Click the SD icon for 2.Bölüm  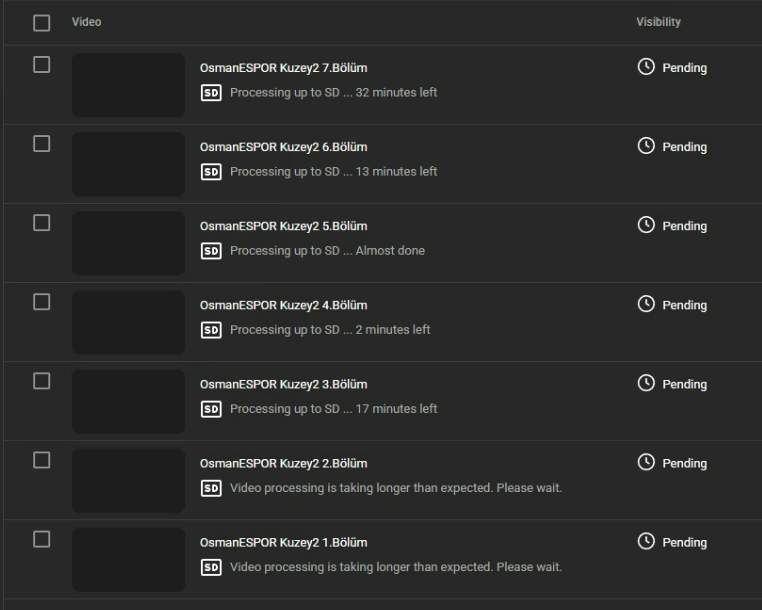pyautogui.click(x=211, y=488)
